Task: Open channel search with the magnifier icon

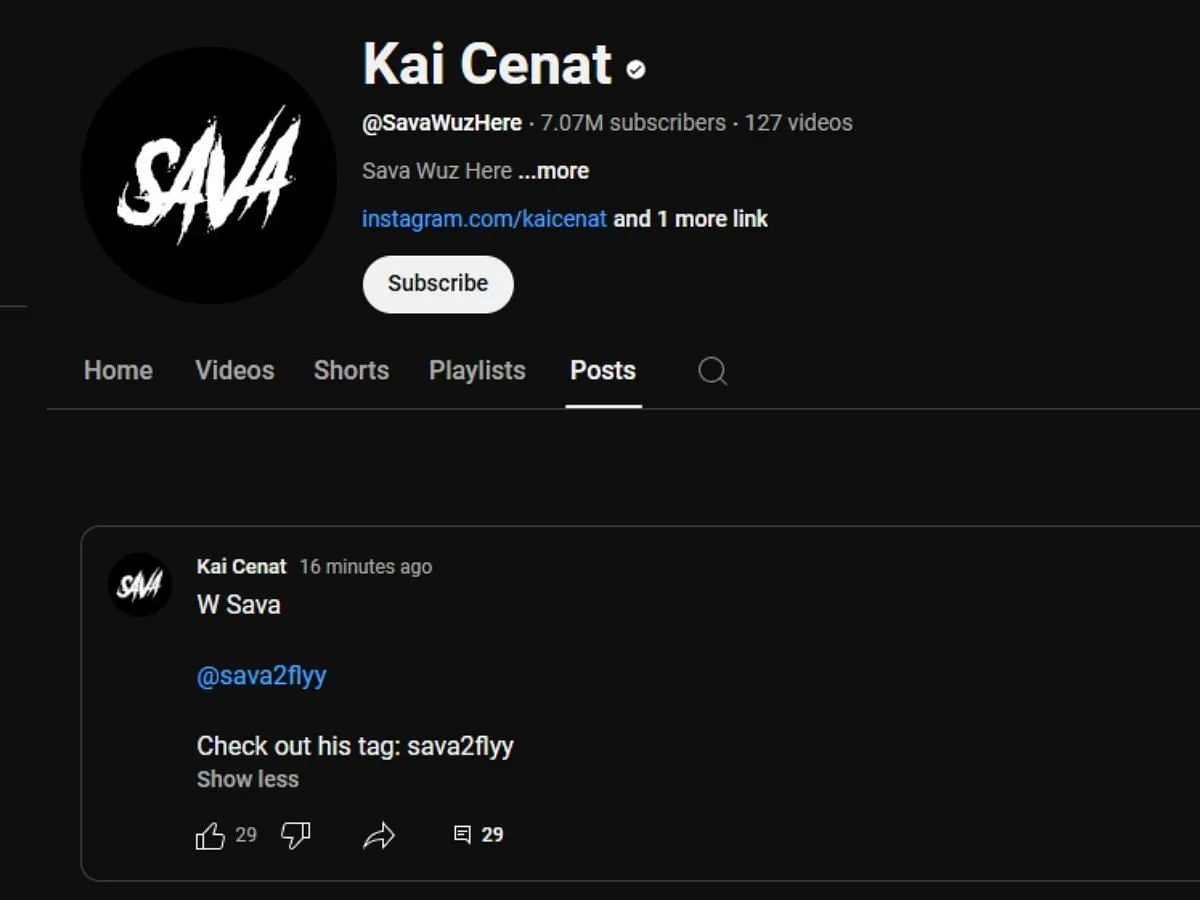Action: [712, 371]
